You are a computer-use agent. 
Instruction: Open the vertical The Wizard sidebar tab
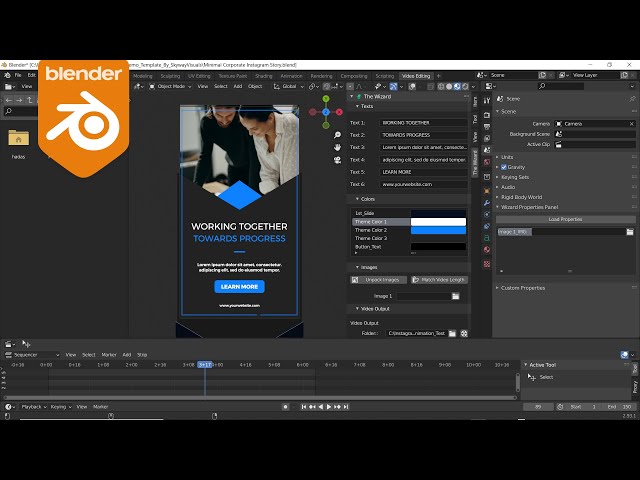point(475,163)
